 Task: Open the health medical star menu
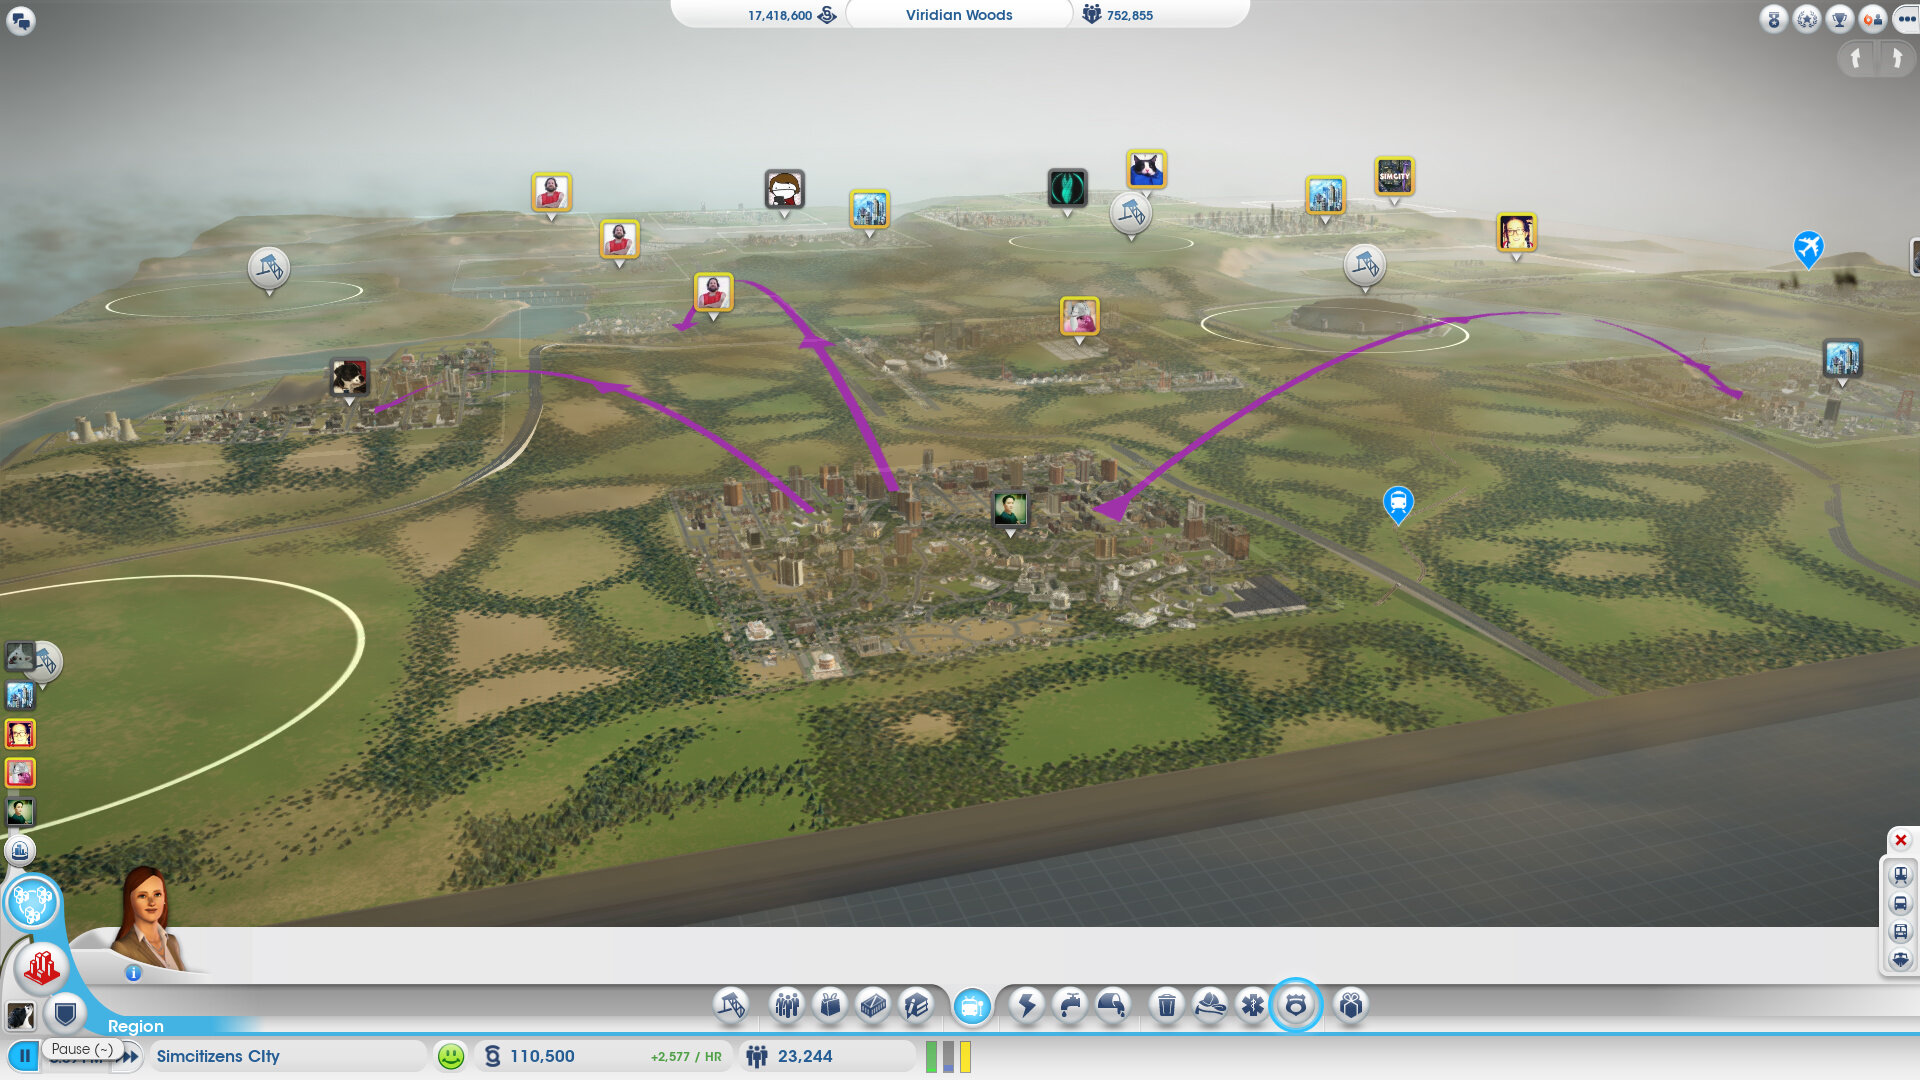[x=1252, y=1005]
